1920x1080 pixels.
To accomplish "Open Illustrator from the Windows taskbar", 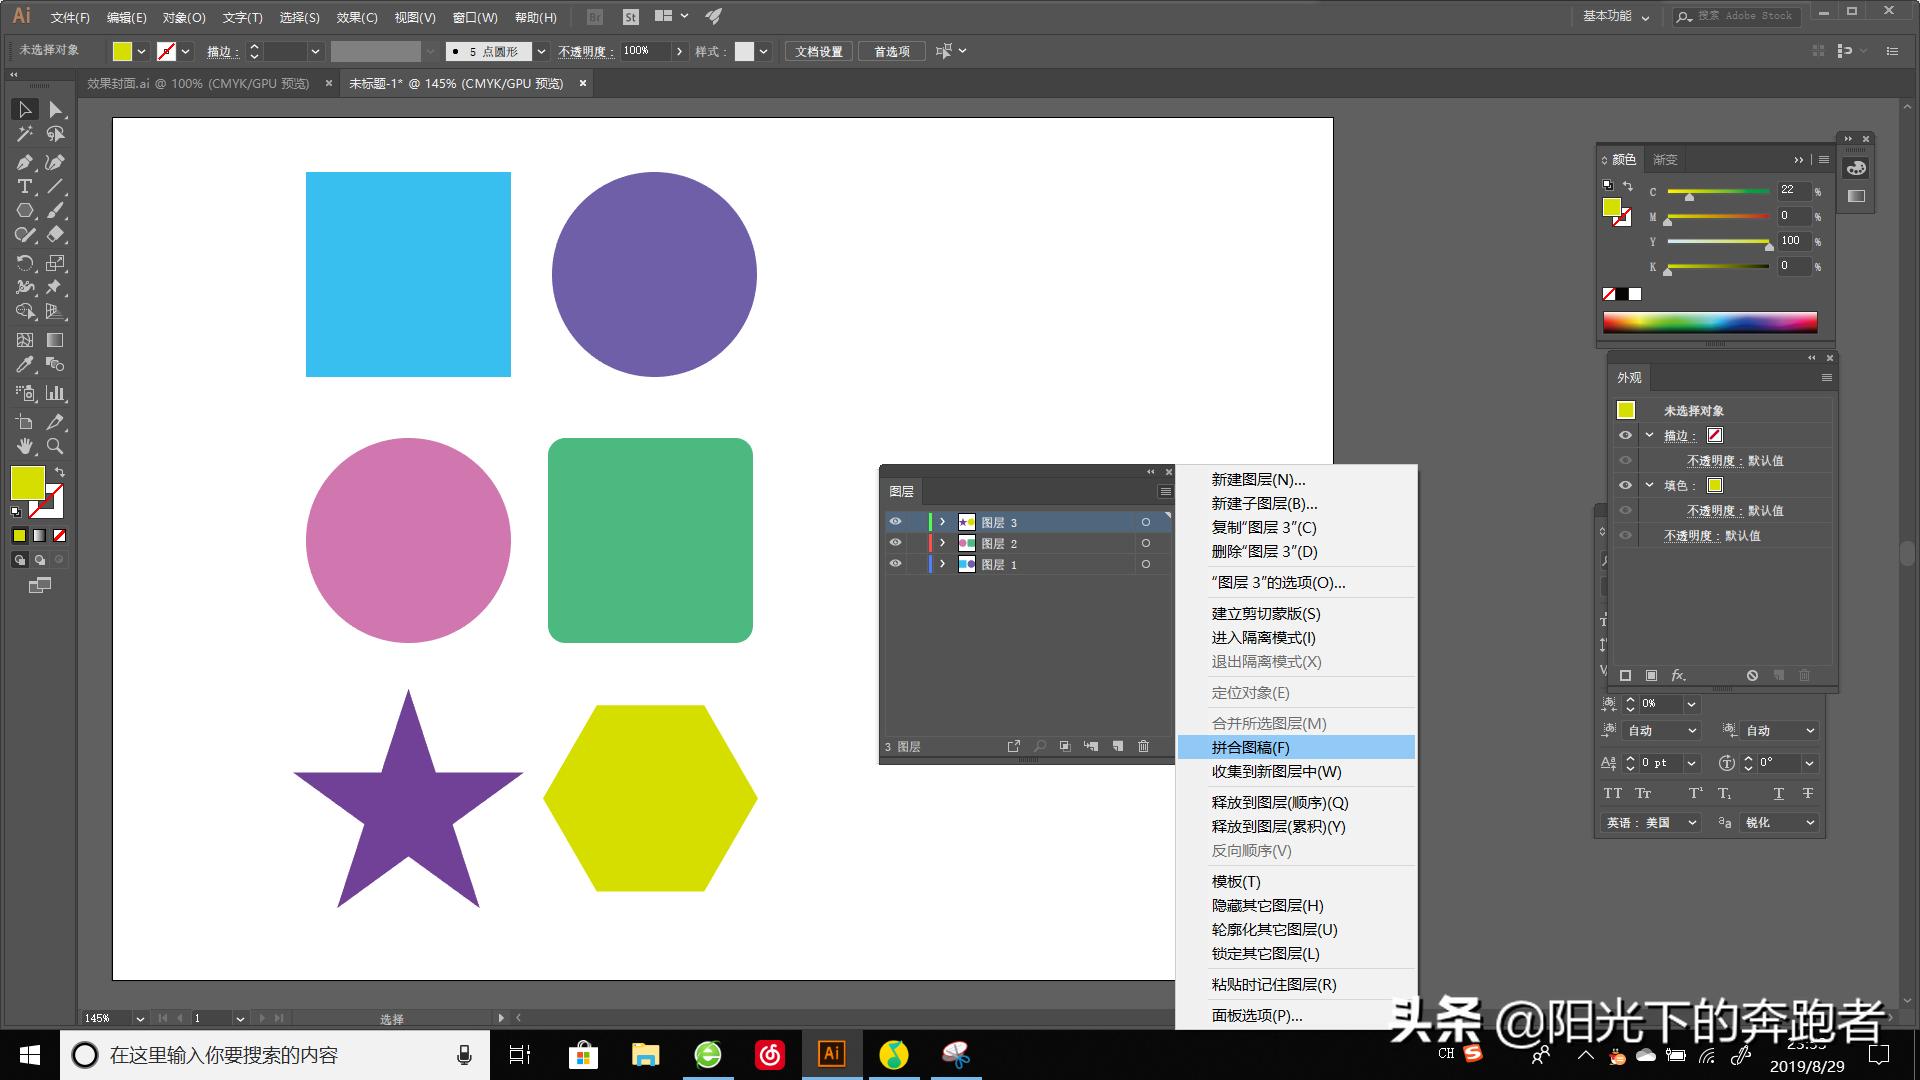I will click(832, 1054).
